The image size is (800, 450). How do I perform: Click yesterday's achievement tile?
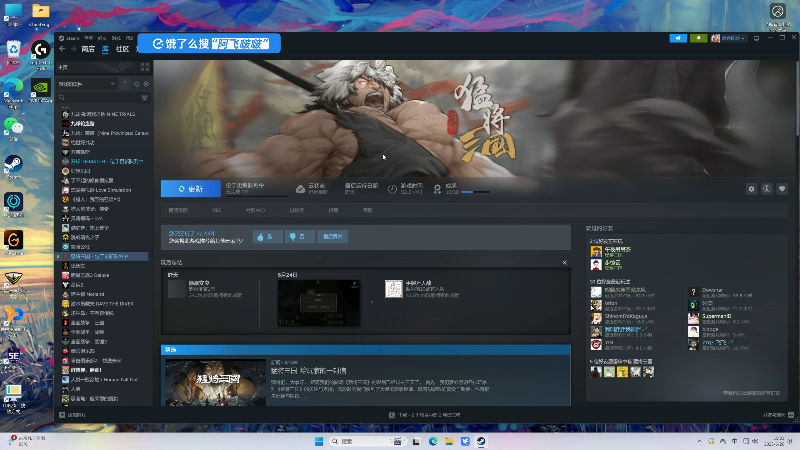point(177,289)
